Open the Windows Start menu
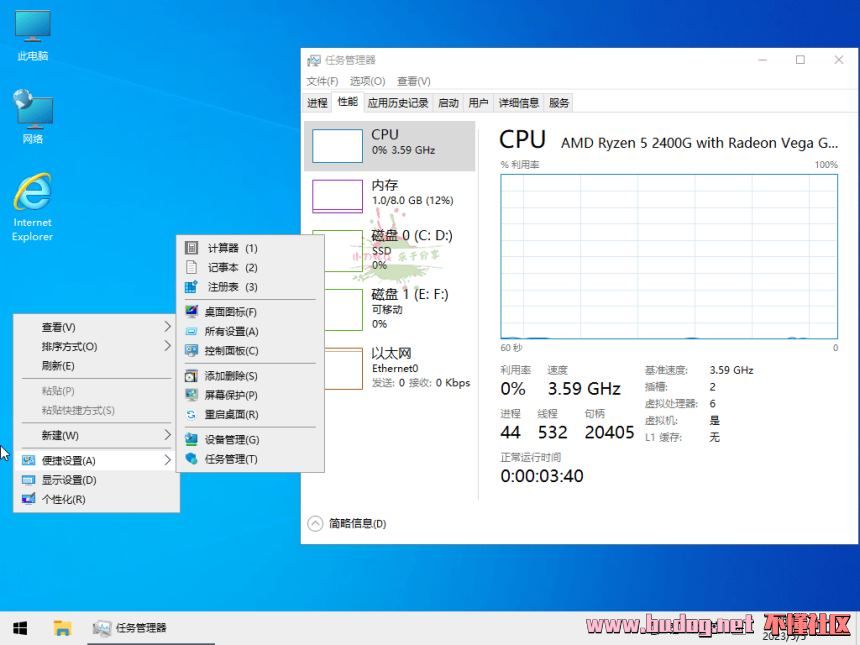This screenshot has height=645, width=860. pos(20,628)
